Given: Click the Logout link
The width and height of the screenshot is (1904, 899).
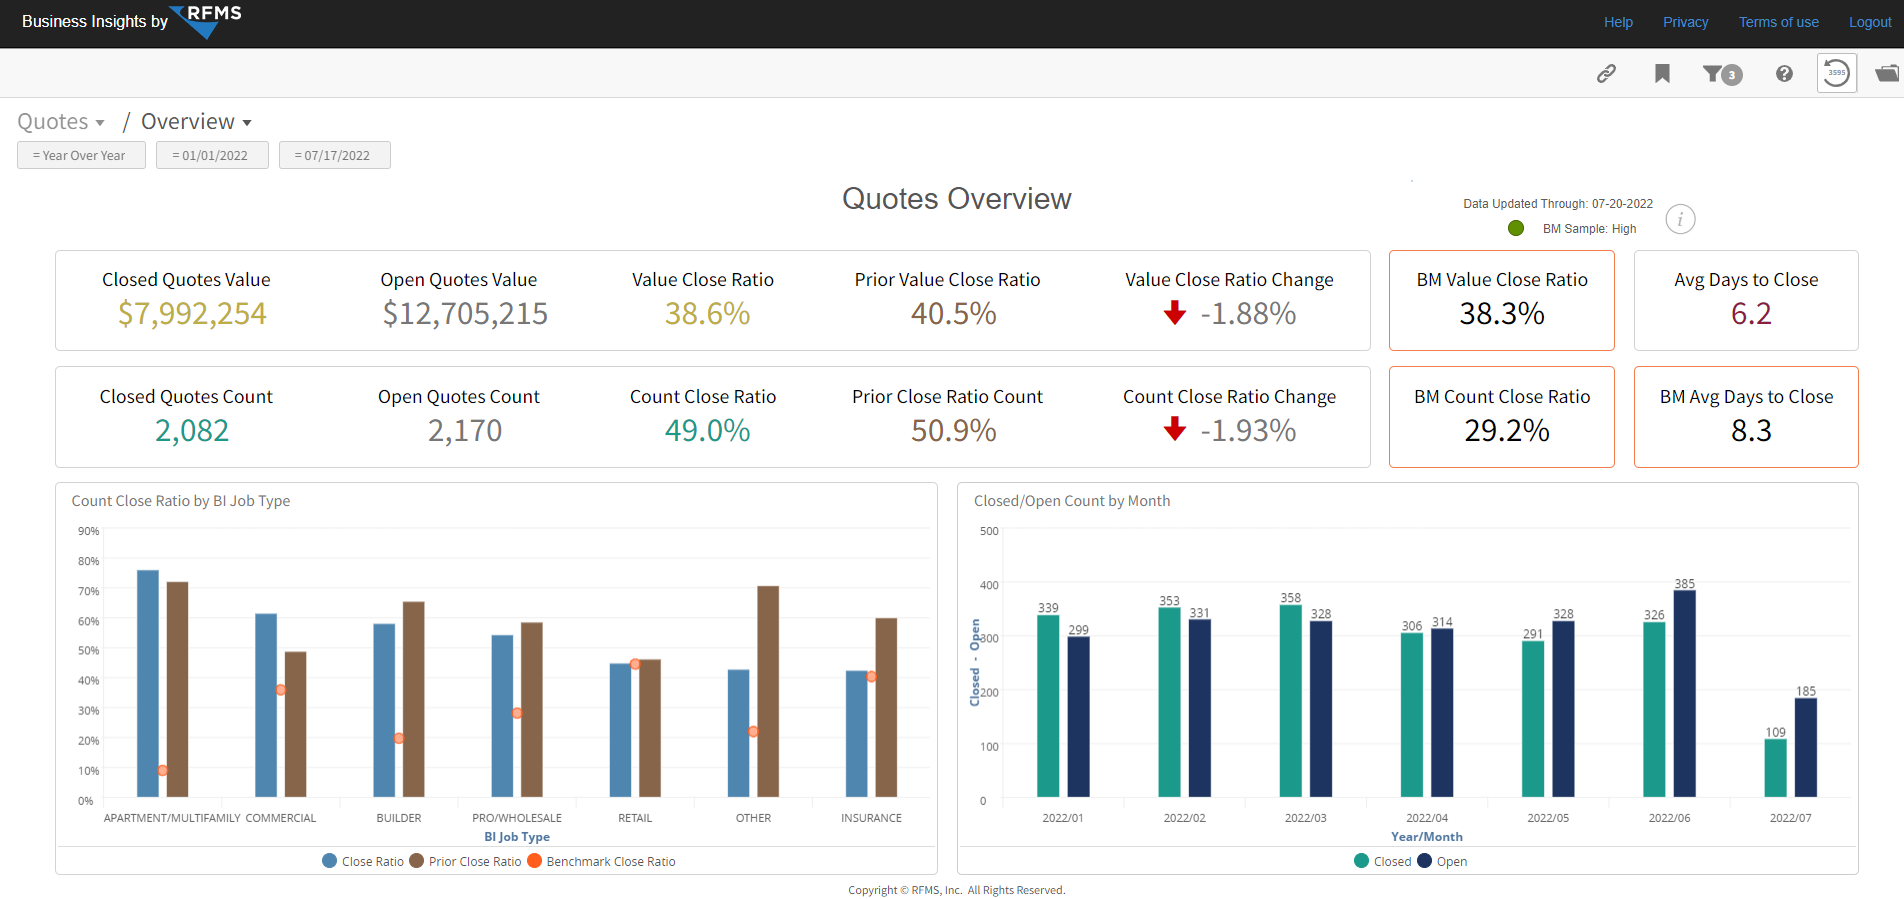Looking at the screenshot, I should [x=1869, y=22].
